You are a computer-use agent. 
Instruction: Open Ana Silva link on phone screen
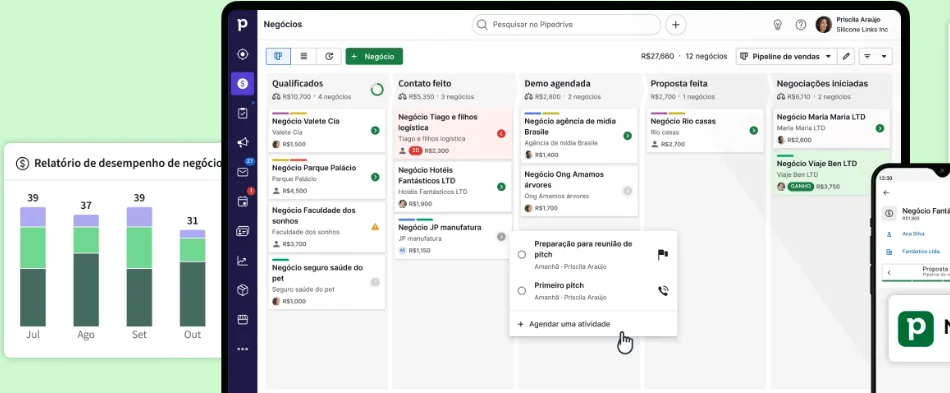pos(913,233)
